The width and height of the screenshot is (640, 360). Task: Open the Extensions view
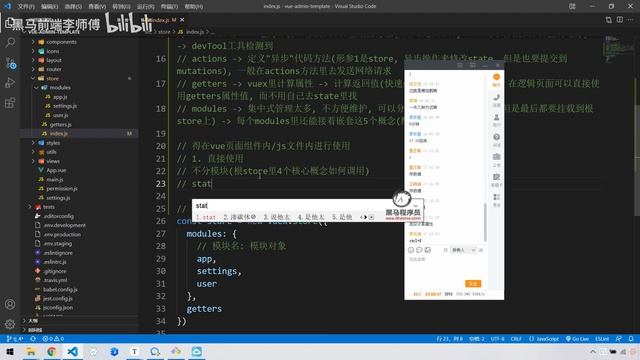[10, 103]
